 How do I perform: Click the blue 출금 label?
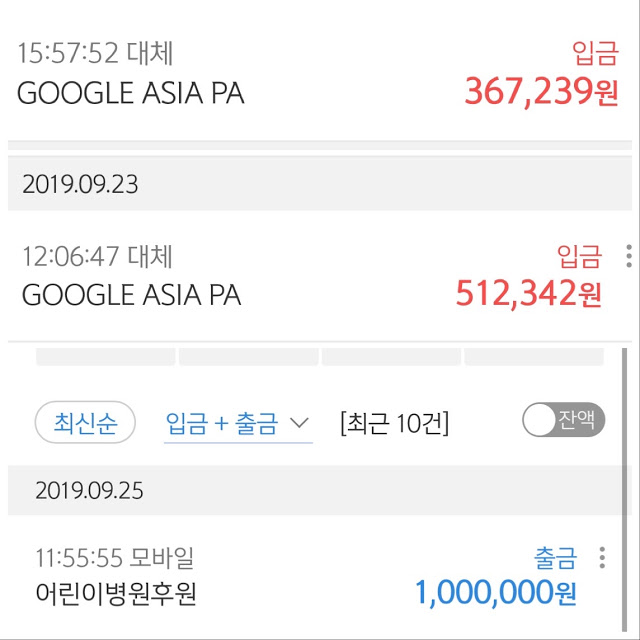tap(556, 558)
